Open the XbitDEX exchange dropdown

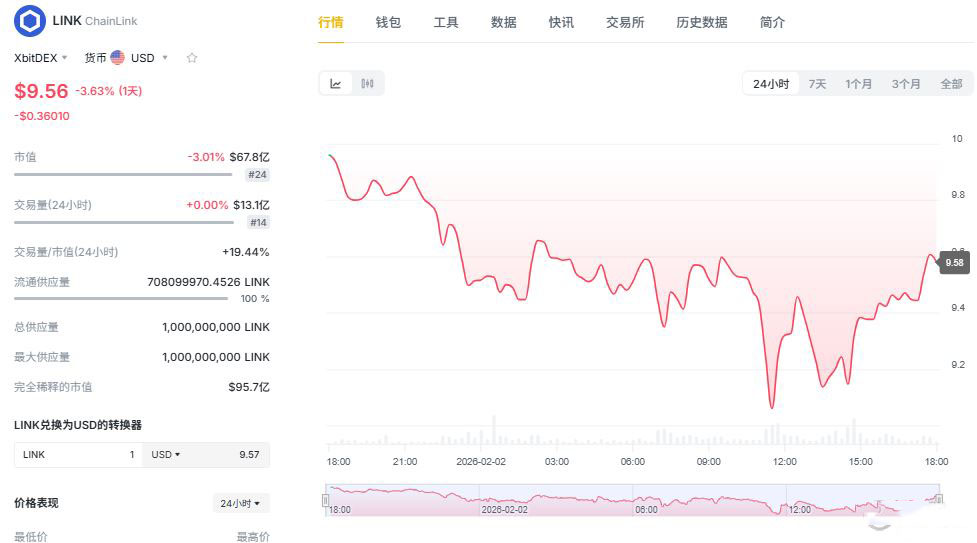tap(41, 58)
